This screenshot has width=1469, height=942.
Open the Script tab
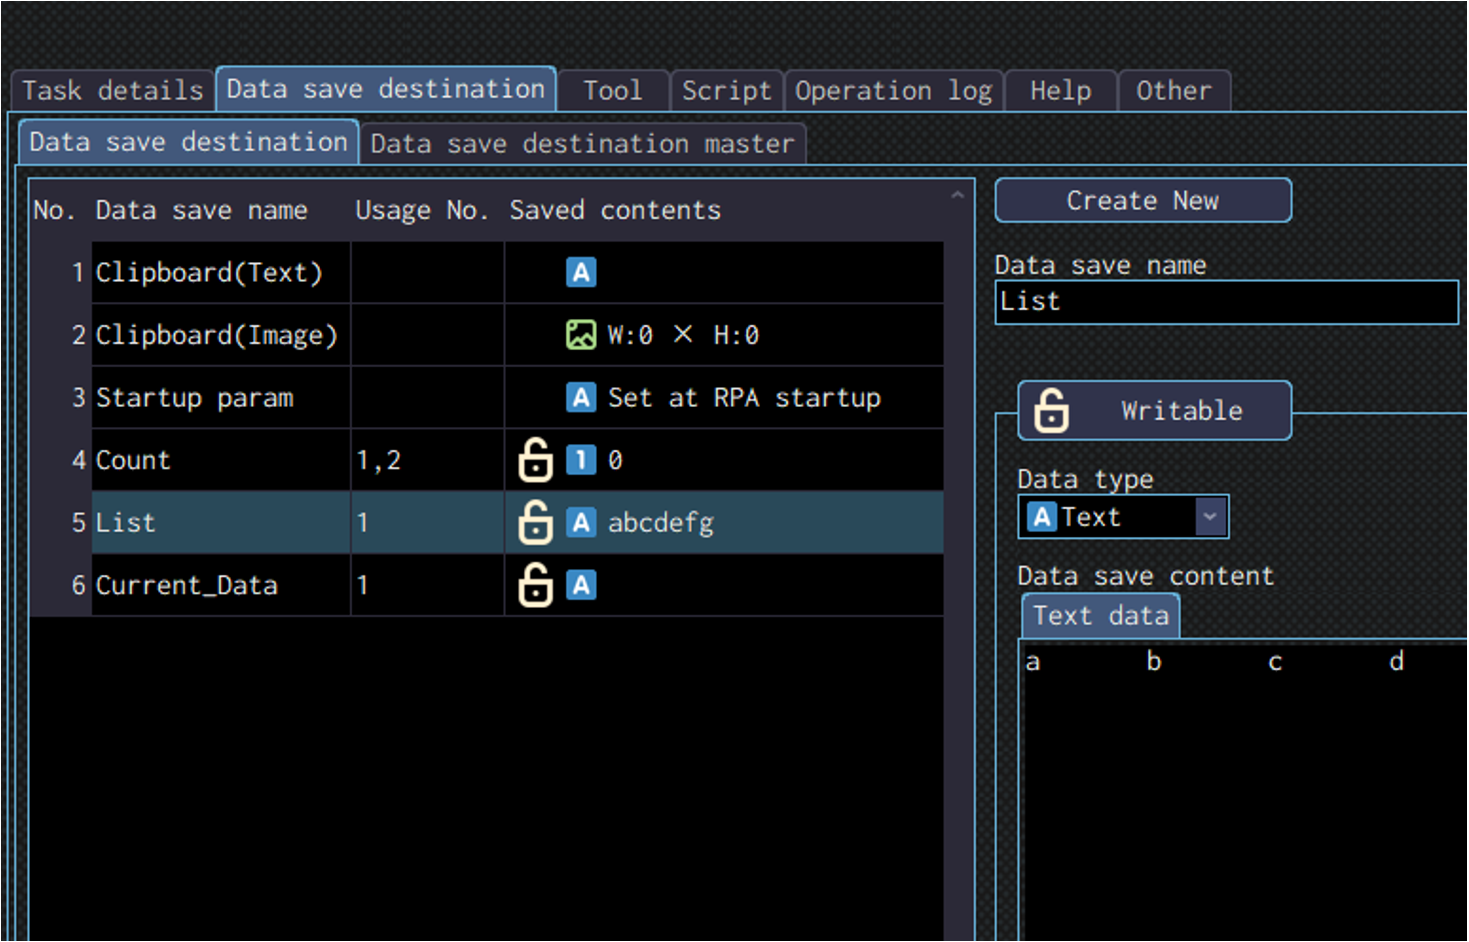click(x=726, y=91)
